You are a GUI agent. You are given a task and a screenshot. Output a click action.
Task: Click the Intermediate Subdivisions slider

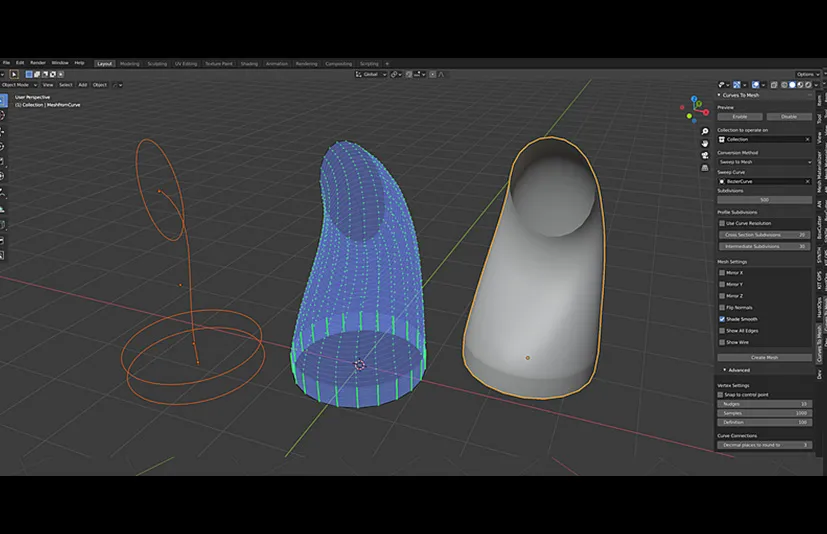(x=765, y=246)
